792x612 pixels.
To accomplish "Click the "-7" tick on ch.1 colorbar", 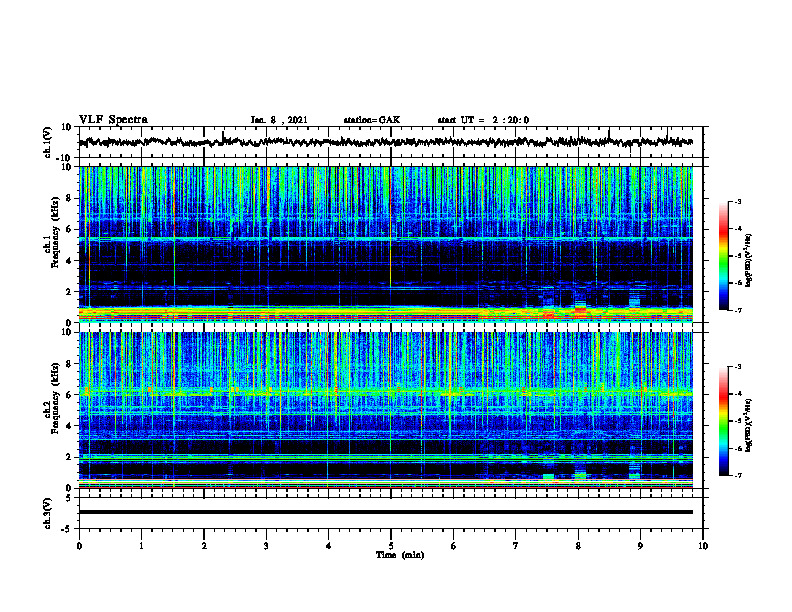I will point(737,310).
